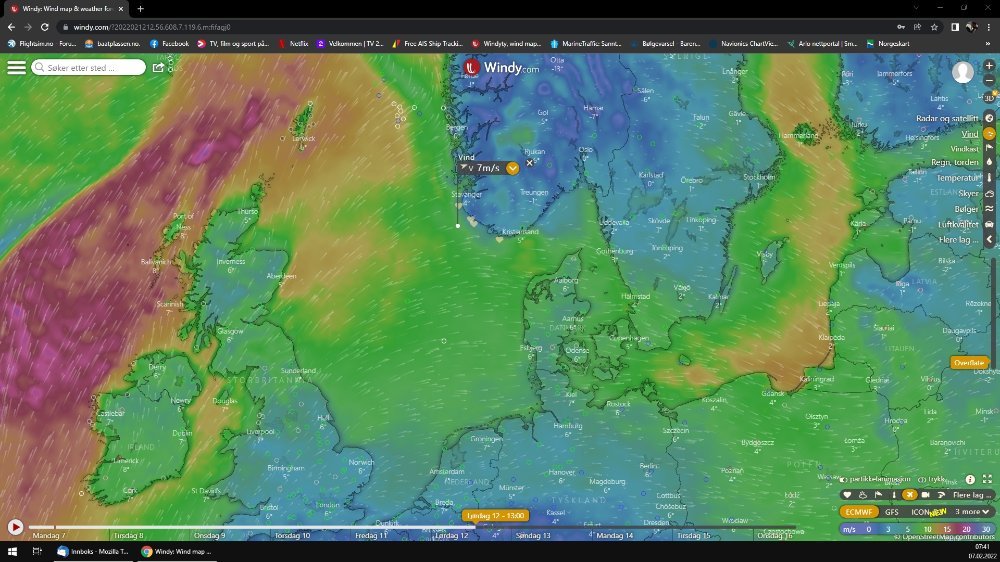Jump timeline to Torsdag 10
This screenshot has height=562, width=1000.
[x=292, y=536]
